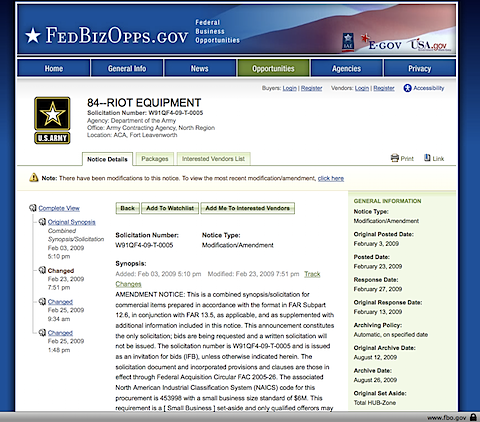Click the 84--RIOT EQUIPMENT heading

coord(144,103)
